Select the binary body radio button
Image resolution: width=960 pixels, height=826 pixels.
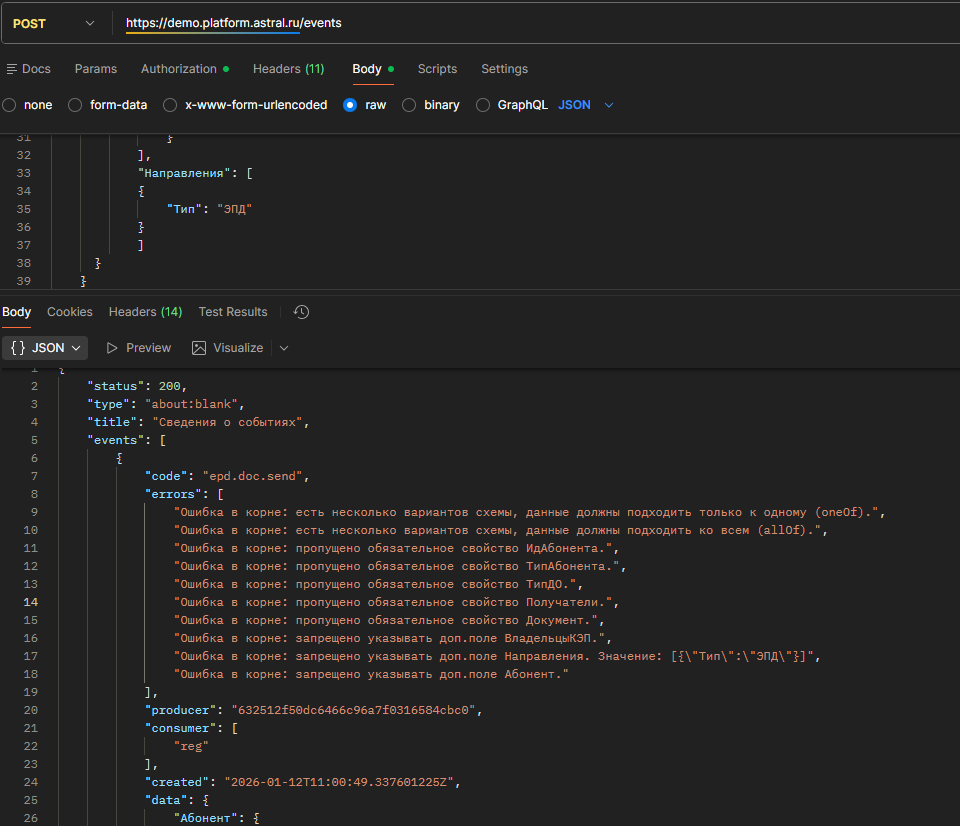(409, 105)
